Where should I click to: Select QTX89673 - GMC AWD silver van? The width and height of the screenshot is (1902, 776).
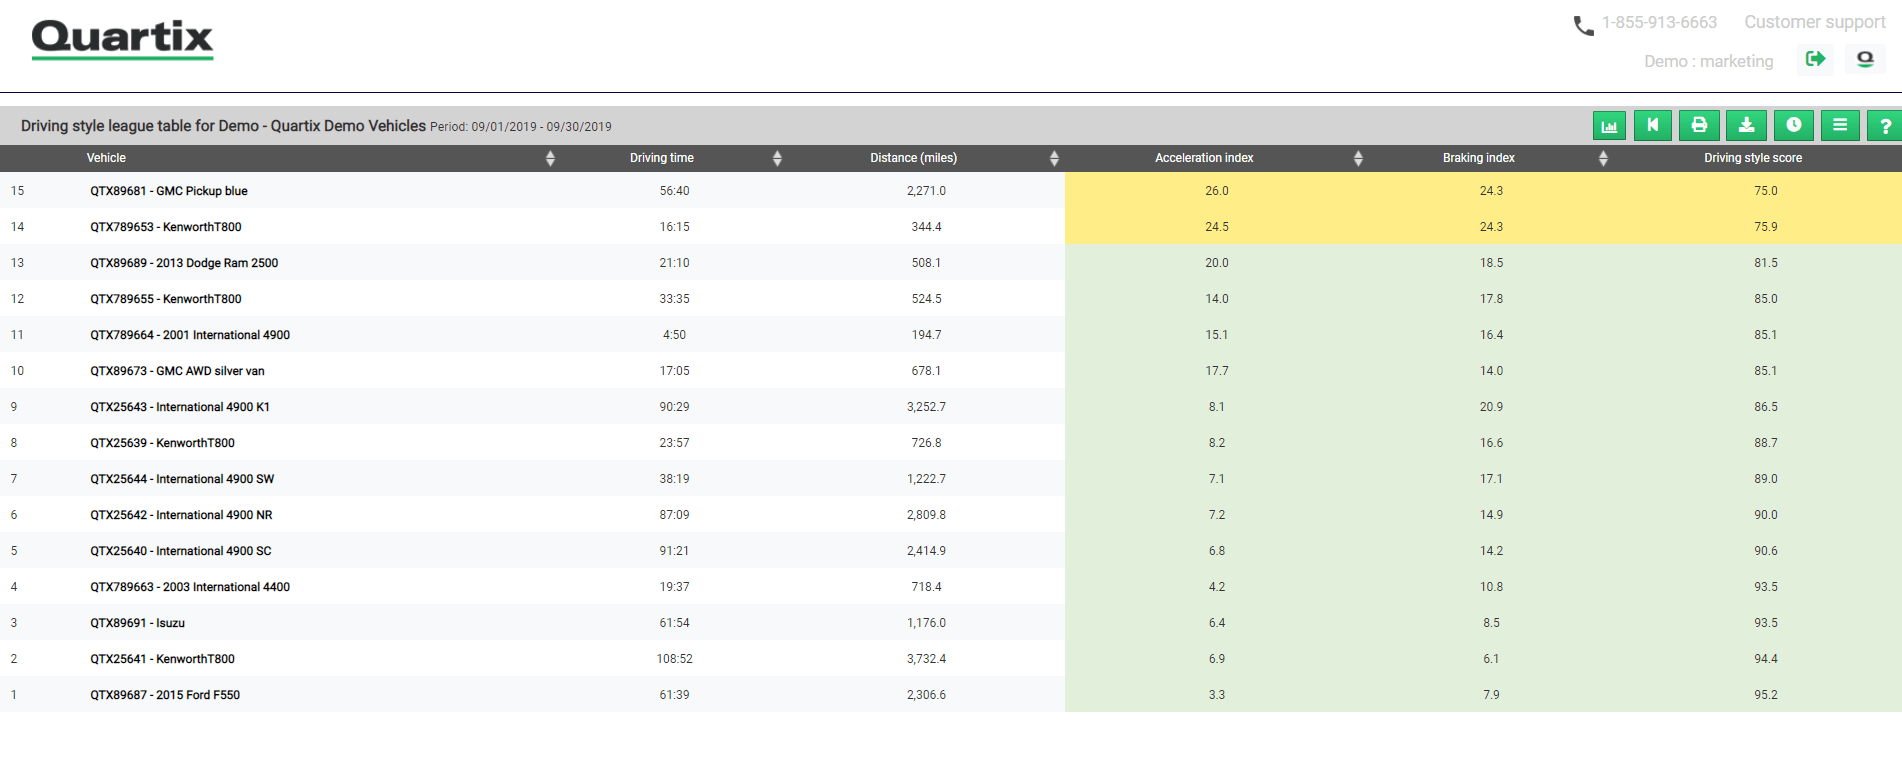pyautogui.click(x=178, y=371)
